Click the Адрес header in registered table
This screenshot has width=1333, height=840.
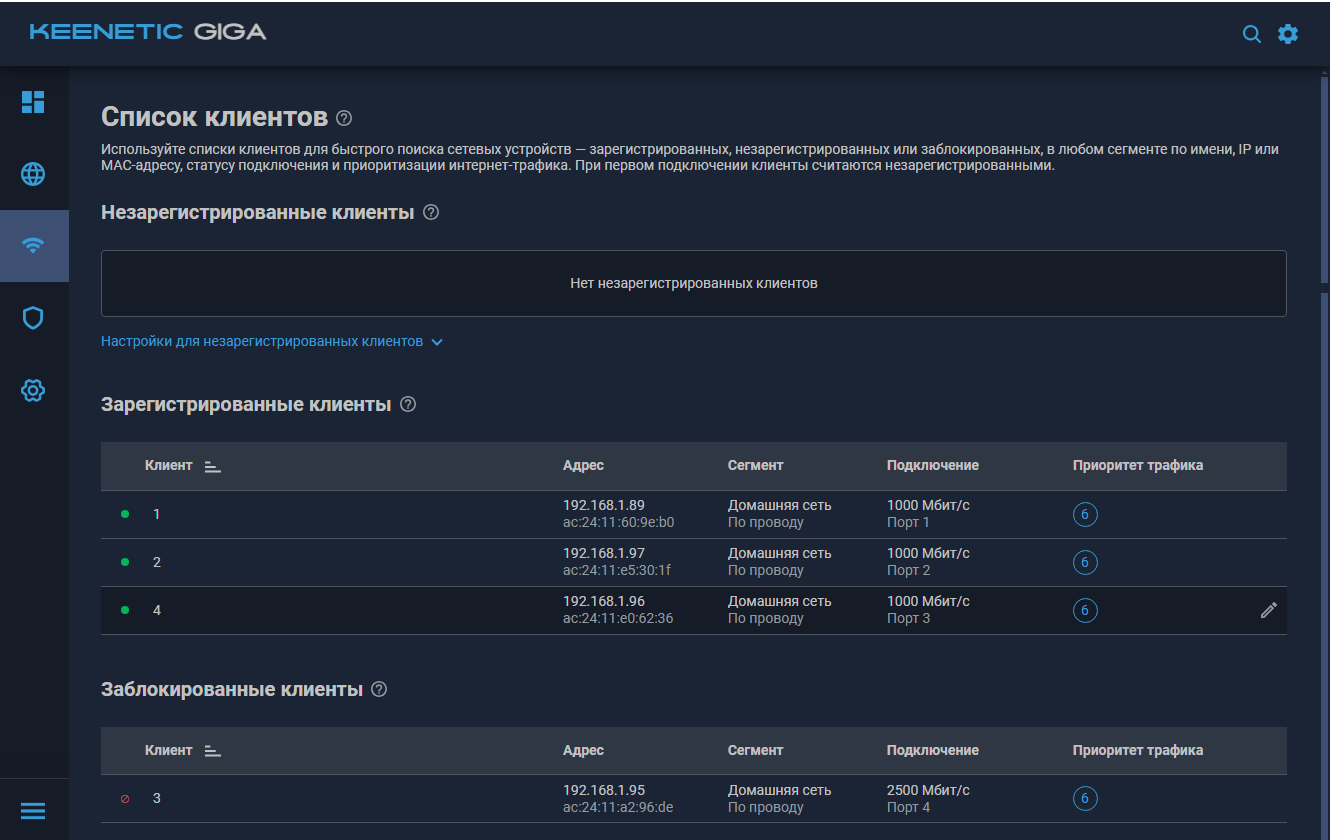click(x=583, y=465)
